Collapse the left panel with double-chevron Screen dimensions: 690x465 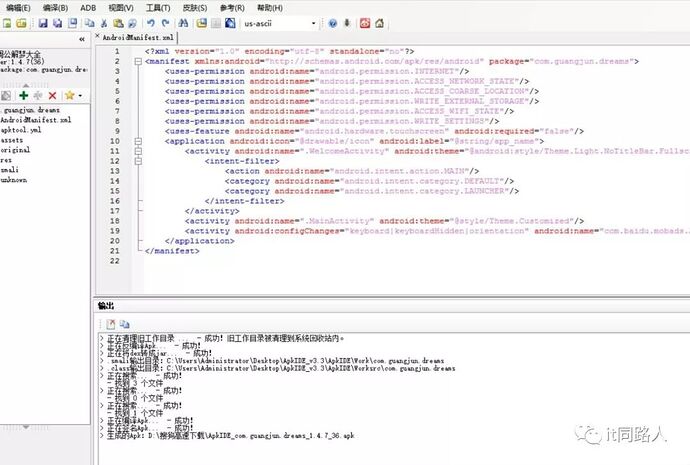coord(80,39)
